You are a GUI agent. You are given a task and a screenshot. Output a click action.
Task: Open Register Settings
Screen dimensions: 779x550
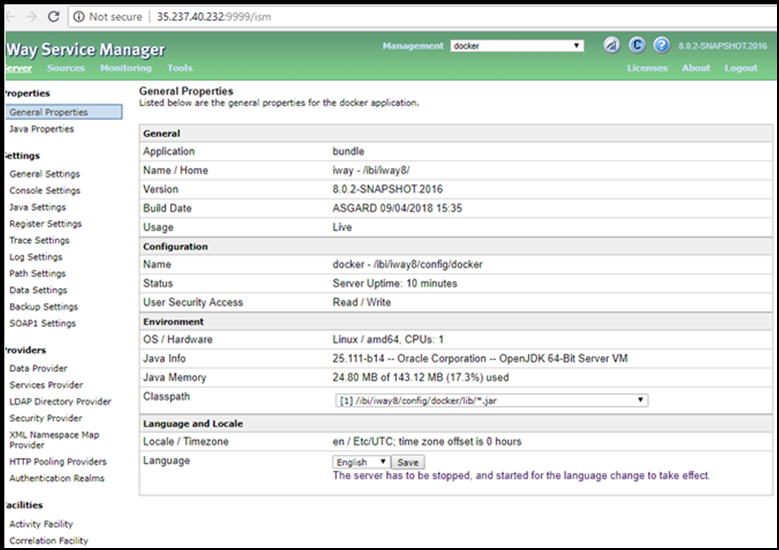coord(46,224)
